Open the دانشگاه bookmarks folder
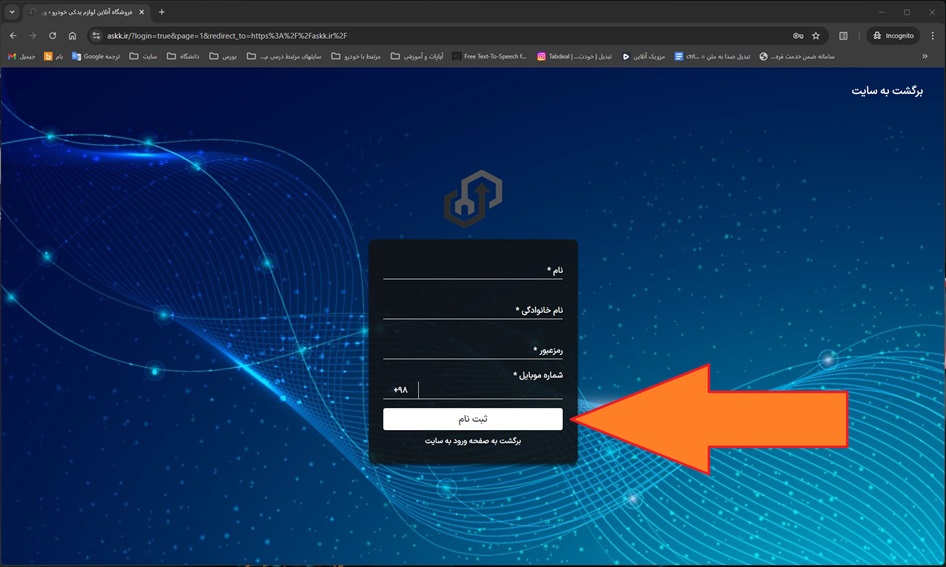 pyautogui.click(x=183, y=56)
